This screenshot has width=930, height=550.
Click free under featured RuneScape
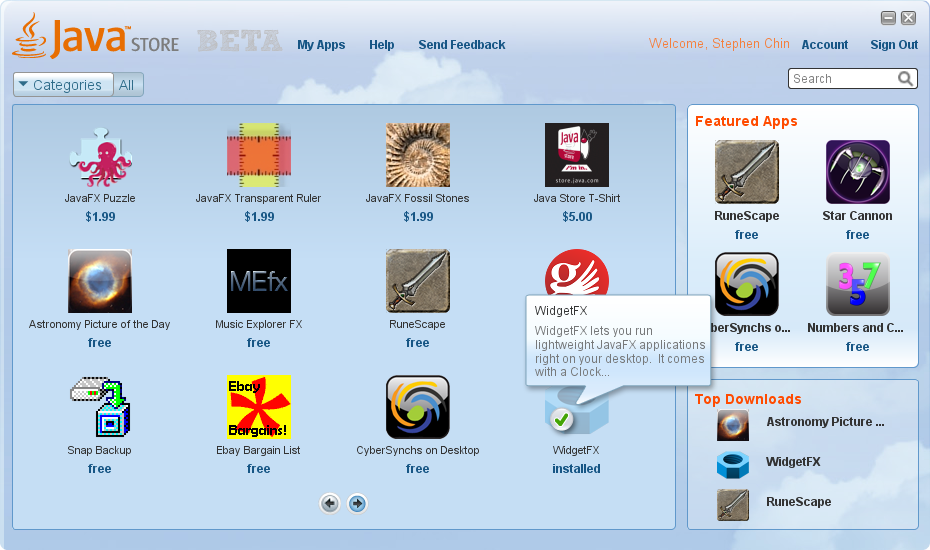747,234
